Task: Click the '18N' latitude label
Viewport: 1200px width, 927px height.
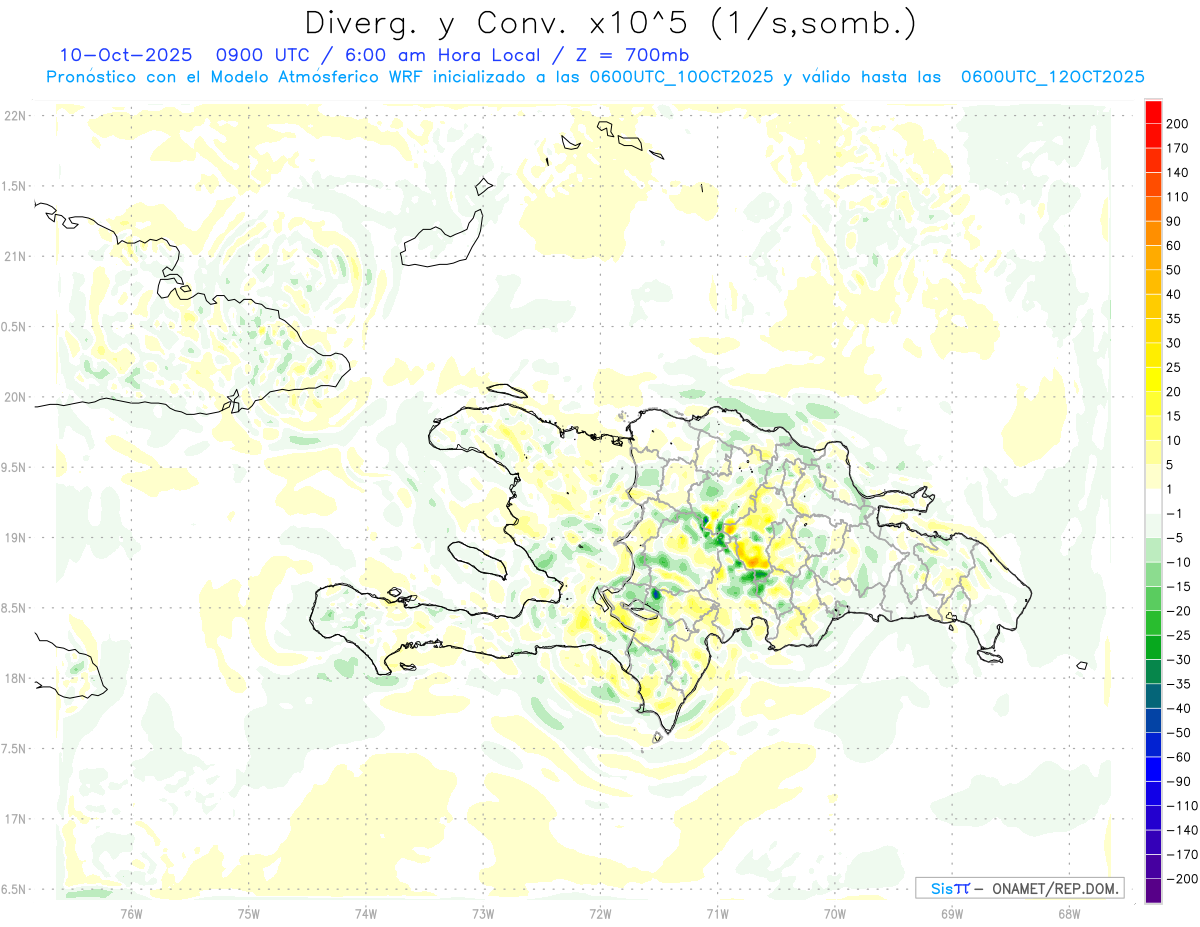Action: (x=15, y=678)
